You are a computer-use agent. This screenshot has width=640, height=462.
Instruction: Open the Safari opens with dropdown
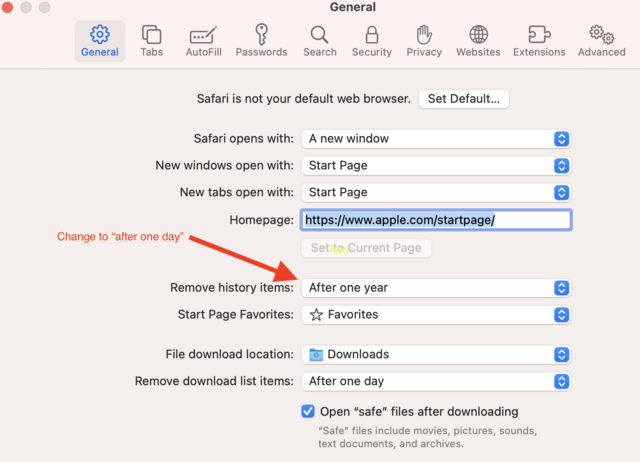436,139
